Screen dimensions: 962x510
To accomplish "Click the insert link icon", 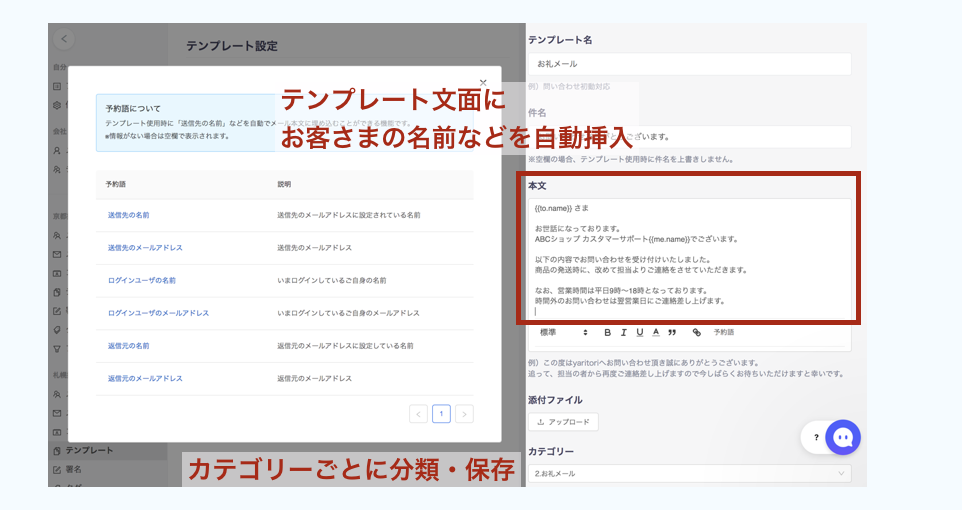I will (696, 332).
